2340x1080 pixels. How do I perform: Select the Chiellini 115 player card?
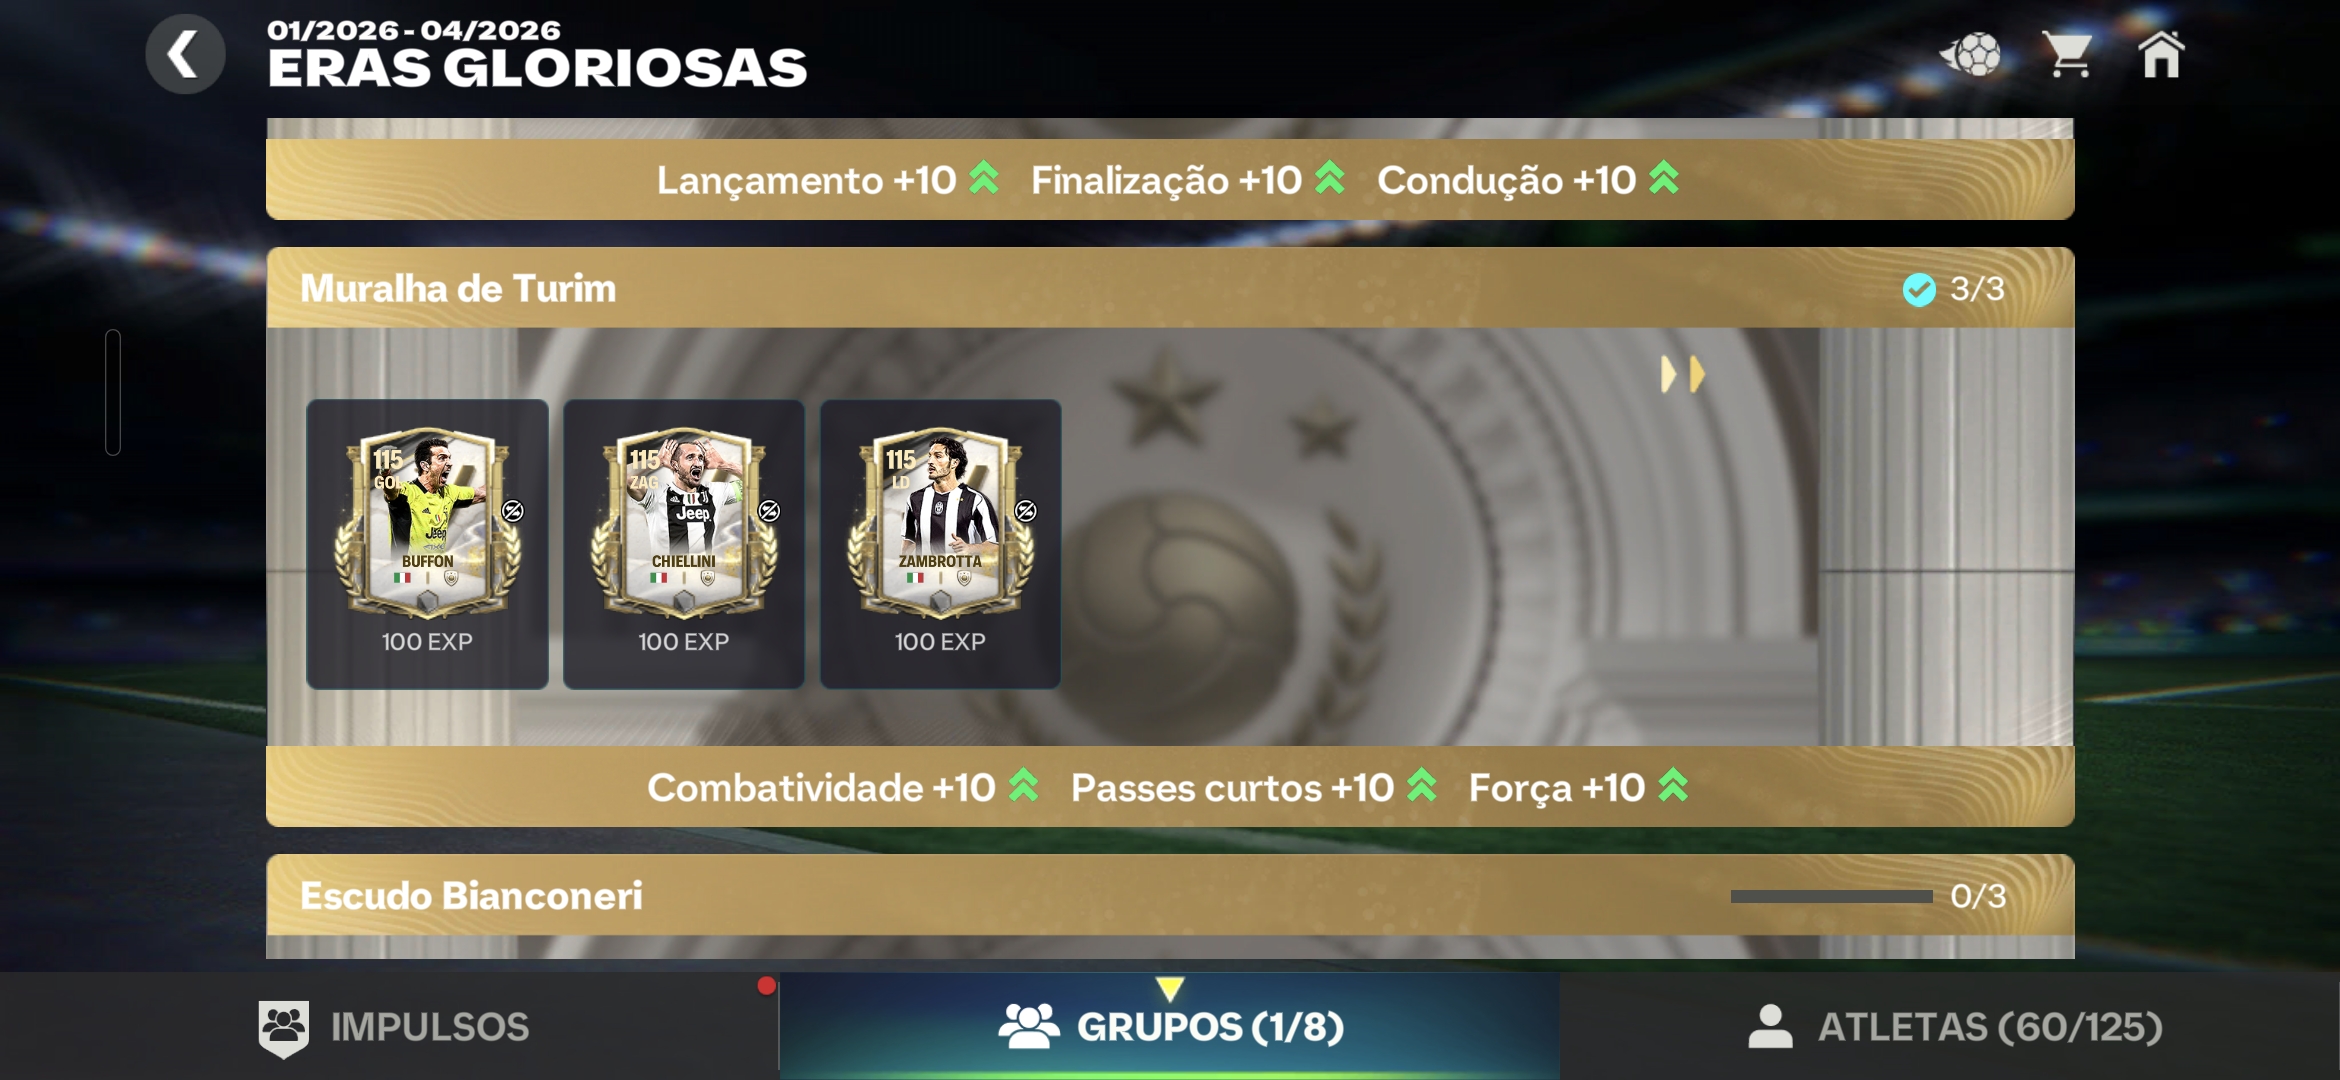click(684, 544)
